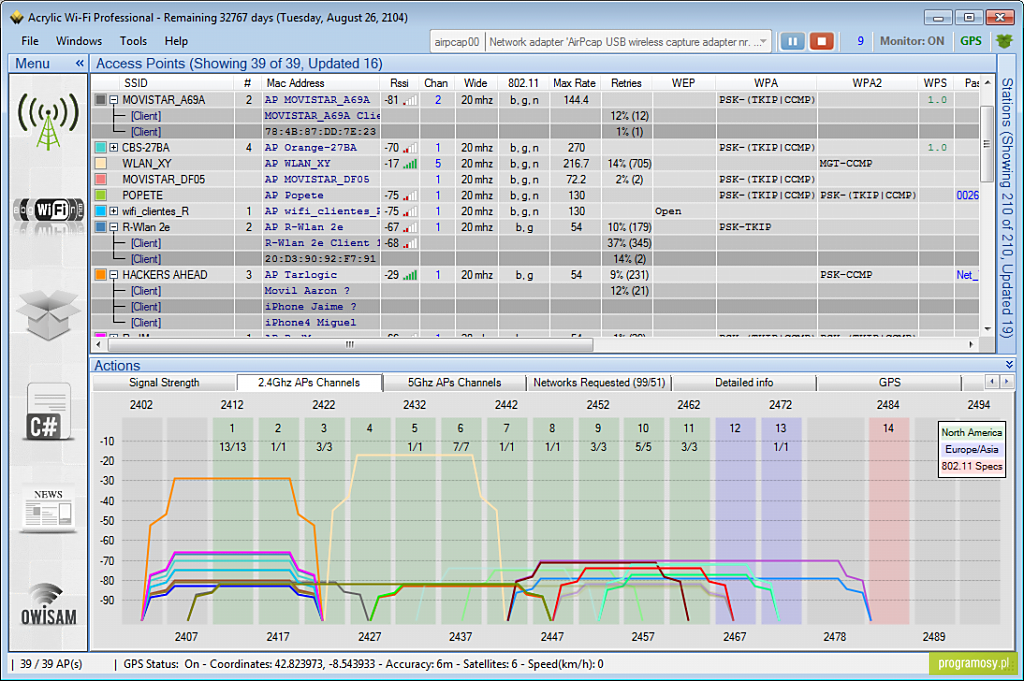
Task: Click the signal bars icon for WLAN_XY
Action: click(410, 163)
